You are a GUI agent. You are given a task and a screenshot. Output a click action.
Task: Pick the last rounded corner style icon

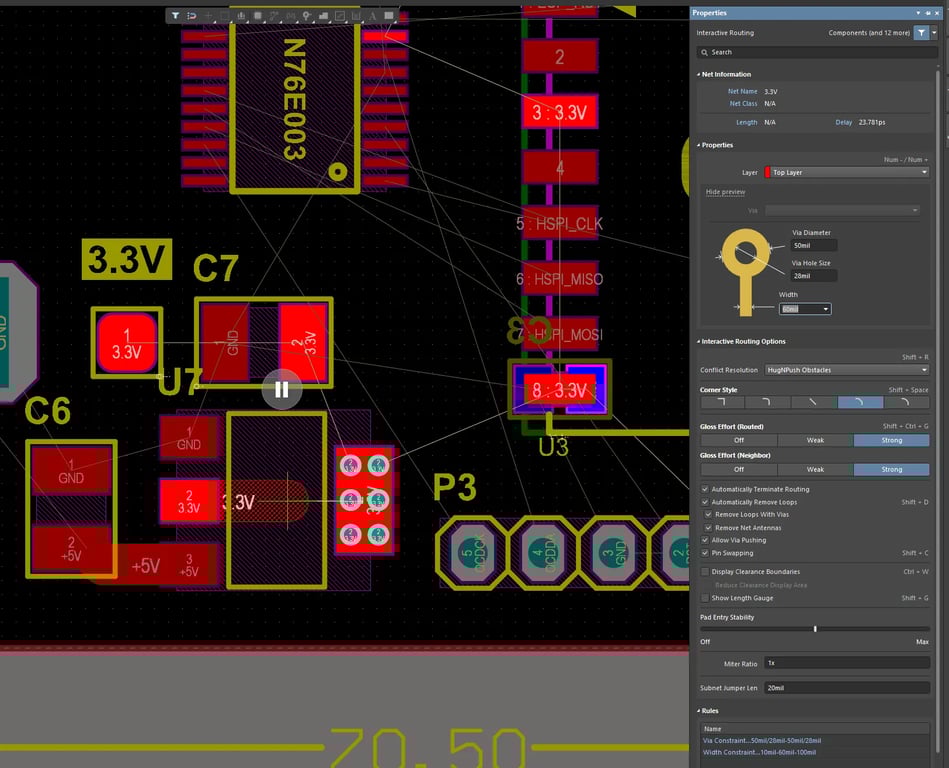tap(906, 402)
